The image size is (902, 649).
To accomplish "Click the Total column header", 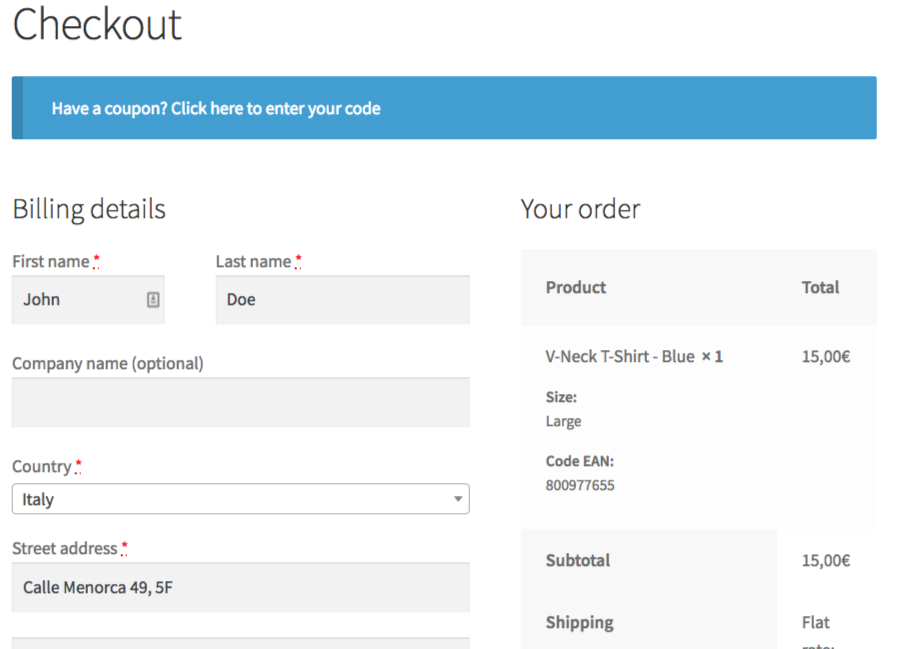I will coord(820,287).
